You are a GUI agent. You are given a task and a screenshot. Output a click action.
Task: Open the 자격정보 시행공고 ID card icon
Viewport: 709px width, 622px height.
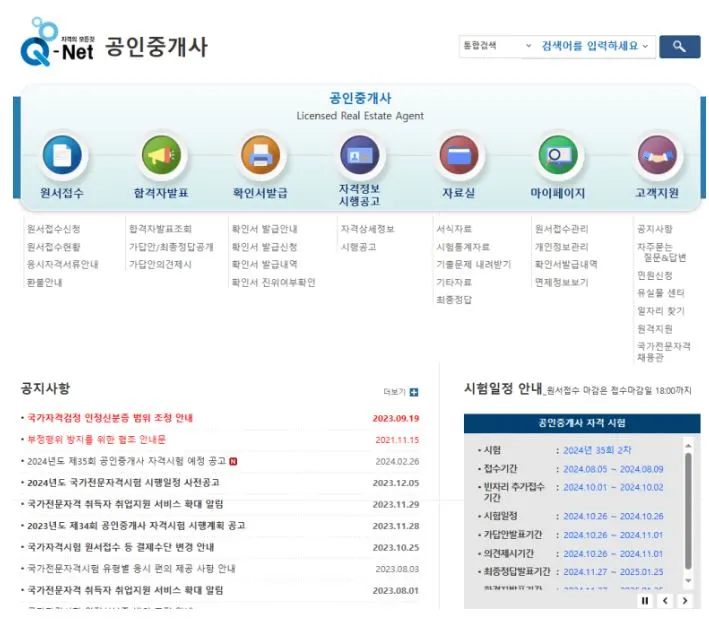point(359,155)
